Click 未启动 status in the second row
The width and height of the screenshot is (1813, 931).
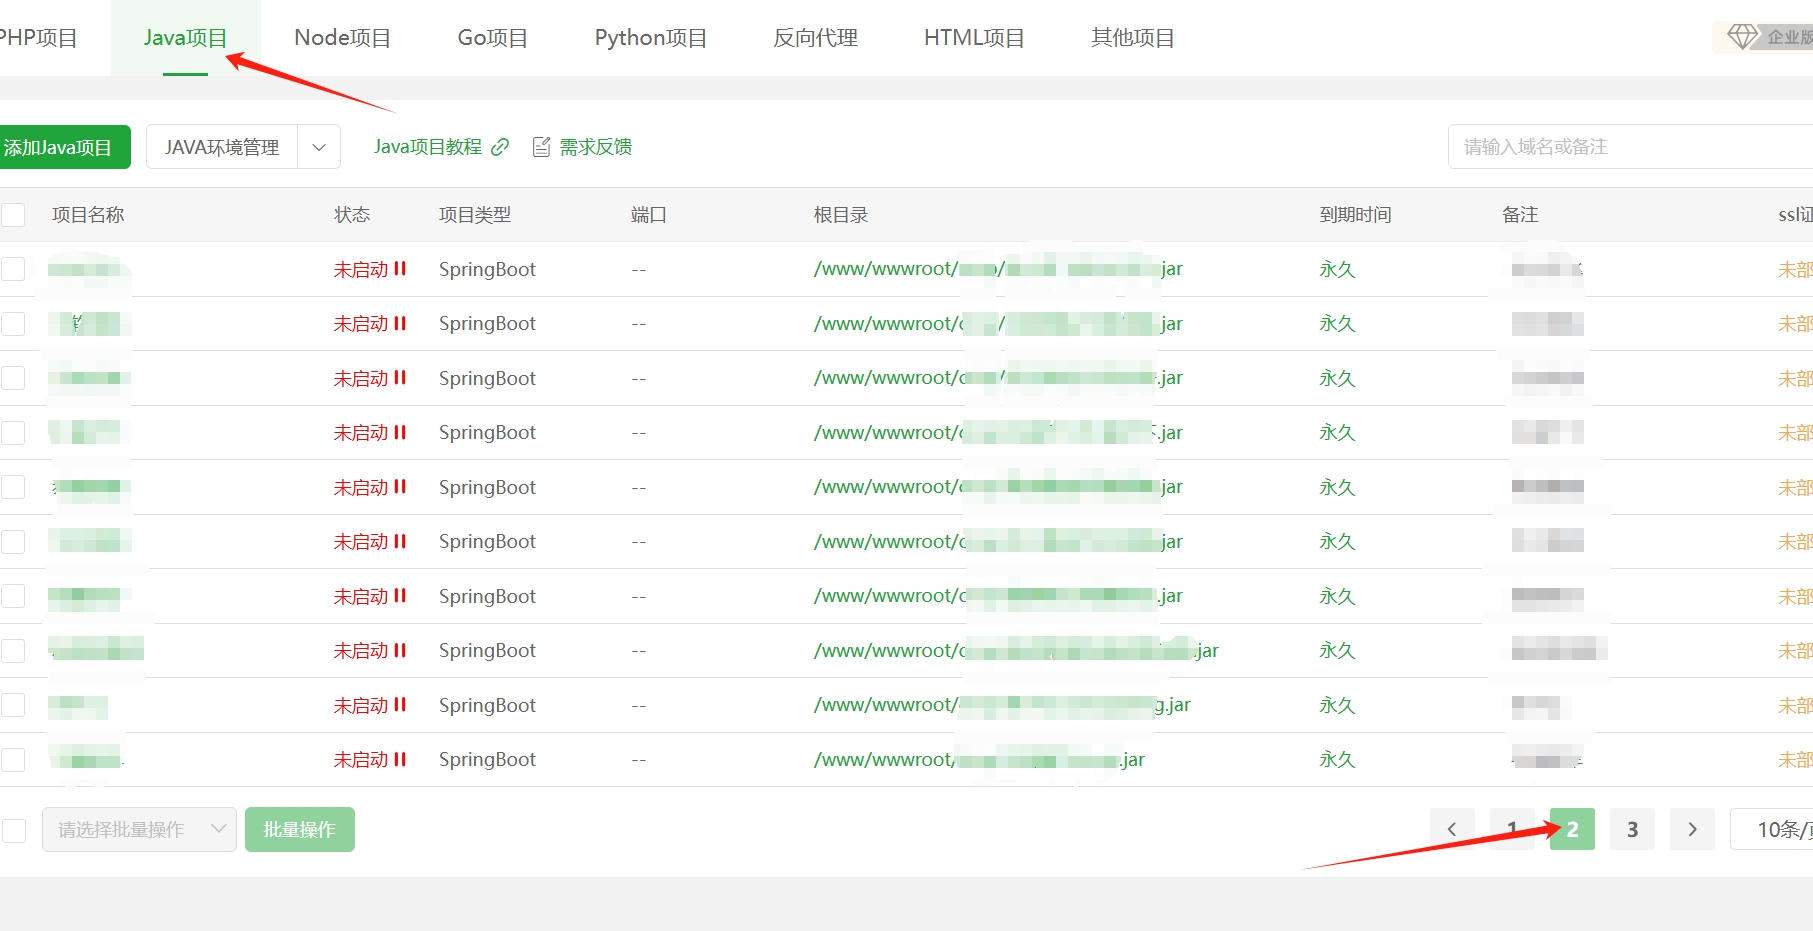tap(370, 324)
